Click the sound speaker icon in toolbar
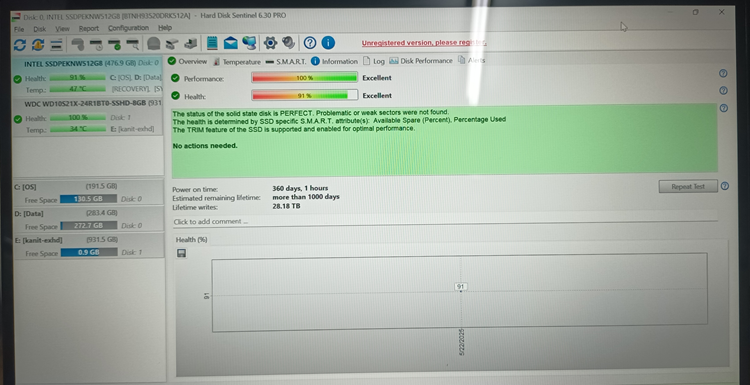Image resolution: width=750 pixels, height=385 pixels. coord(288,43)
